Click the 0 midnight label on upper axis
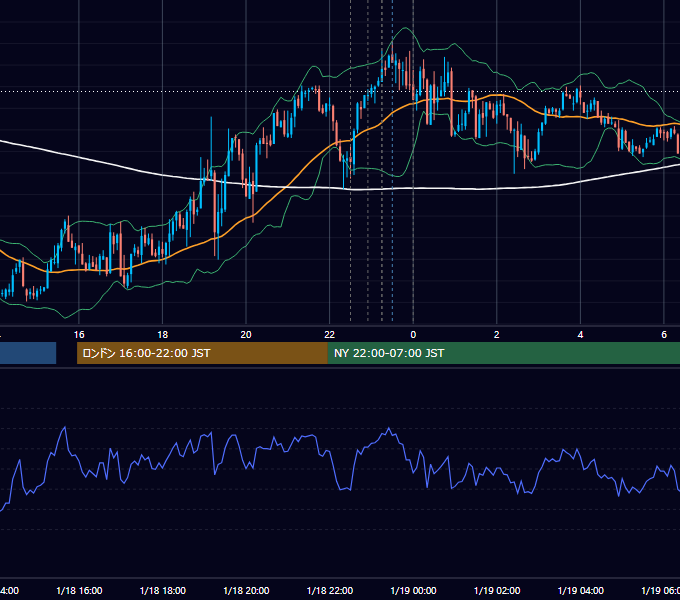The image size is (680, 600). click(x=413, y=335)
